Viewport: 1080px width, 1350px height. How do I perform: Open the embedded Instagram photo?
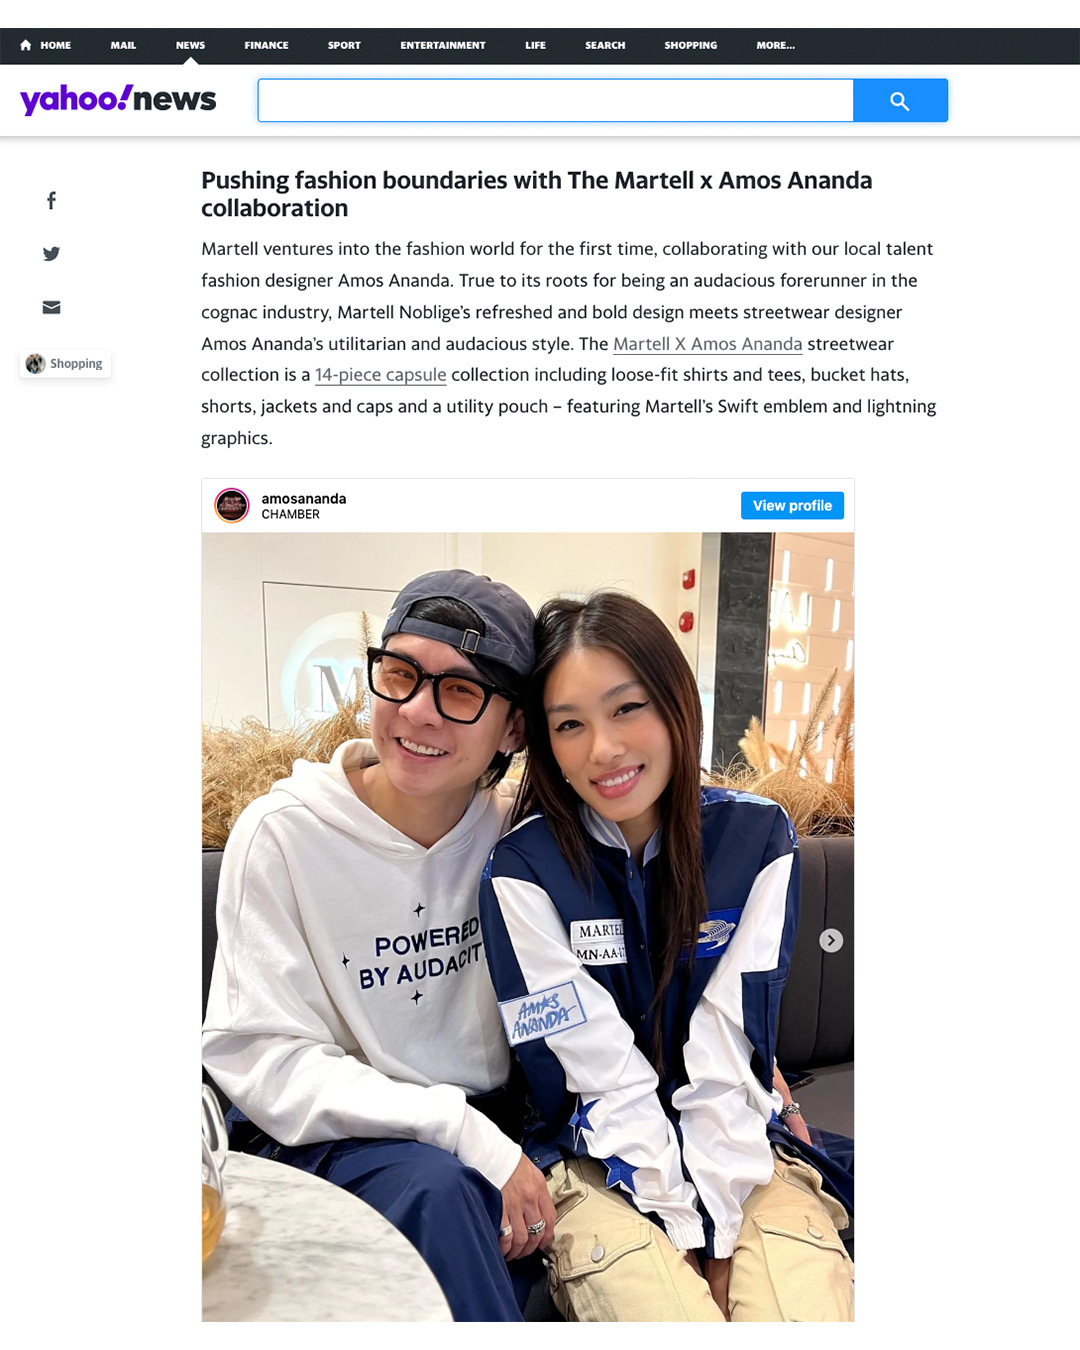[528, 927]
